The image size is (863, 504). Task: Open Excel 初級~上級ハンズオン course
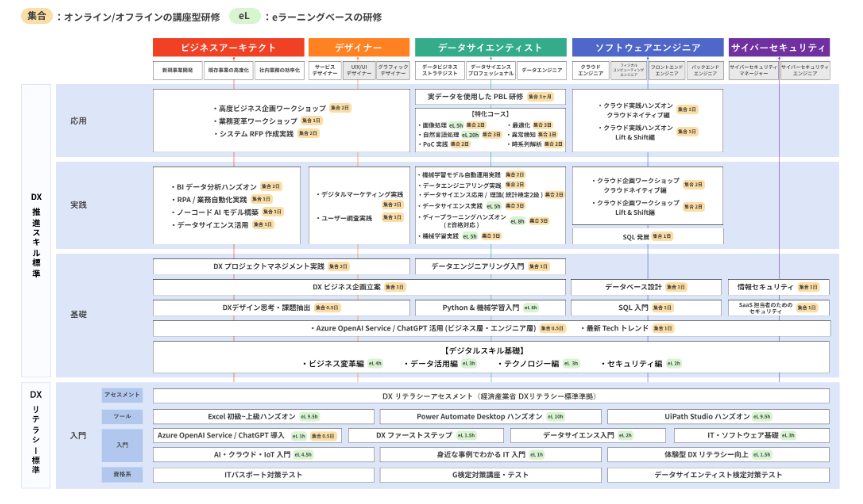coord(263,416)
